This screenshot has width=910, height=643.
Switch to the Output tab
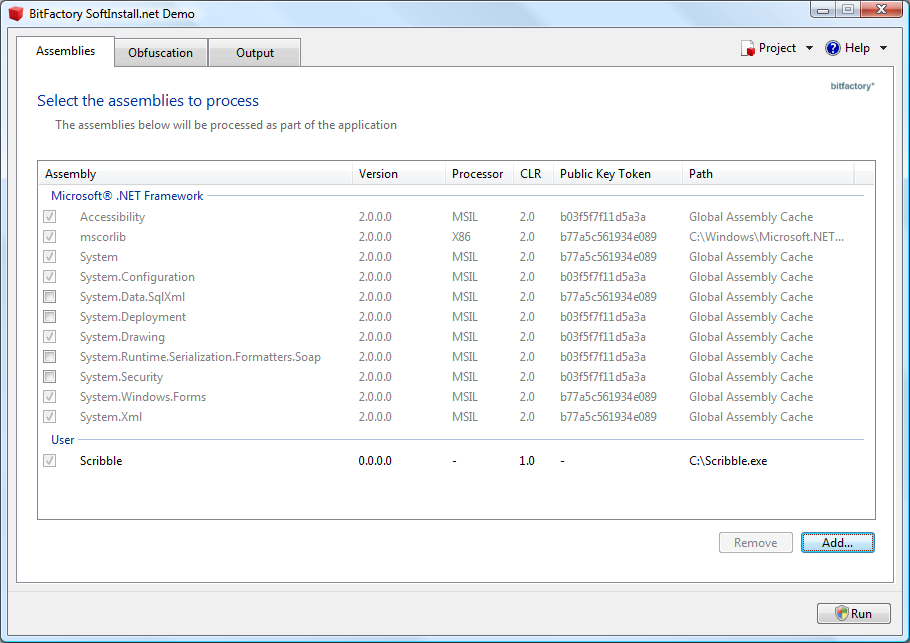pyautogui.click(x=255, y=53)
